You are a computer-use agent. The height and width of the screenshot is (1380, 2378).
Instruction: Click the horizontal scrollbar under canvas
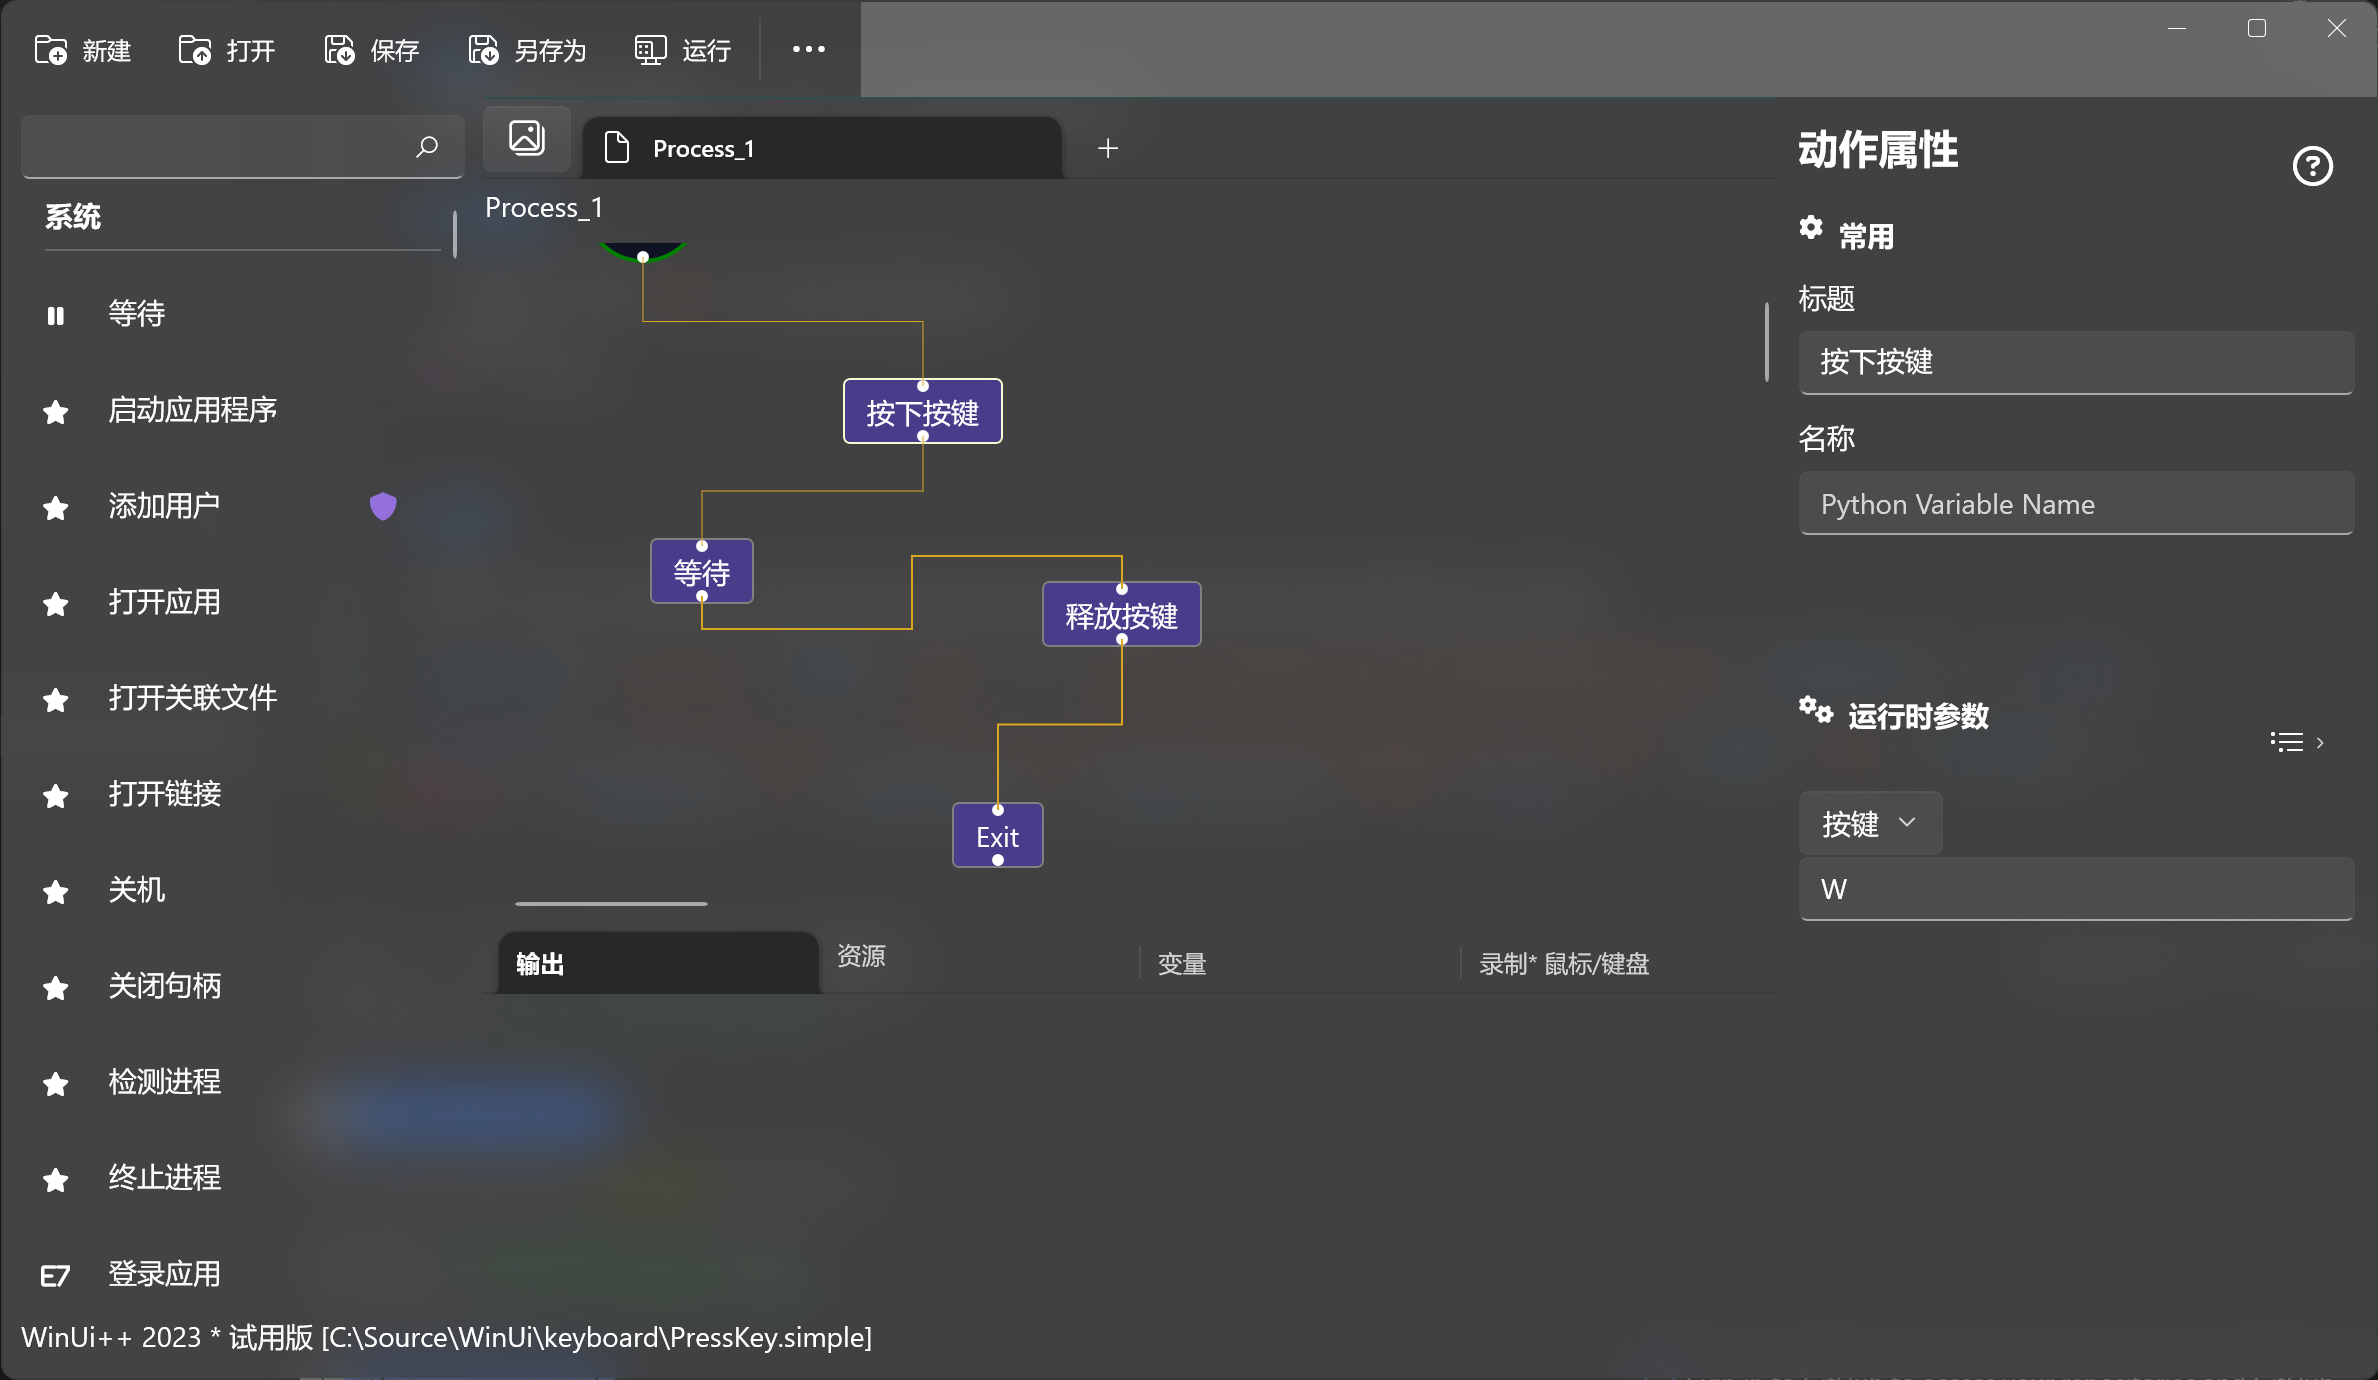tap(611, 903)
